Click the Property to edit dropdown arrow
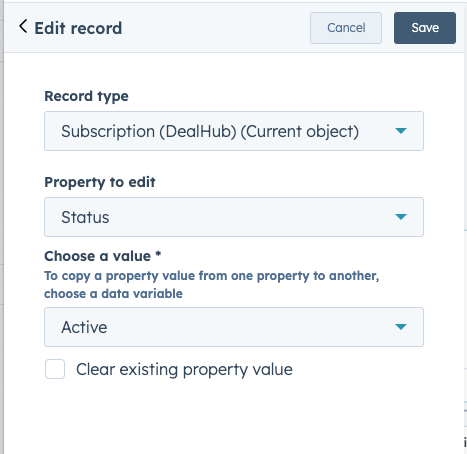The height and width of the screenshot is (454, 467). (x=401, y=217)
